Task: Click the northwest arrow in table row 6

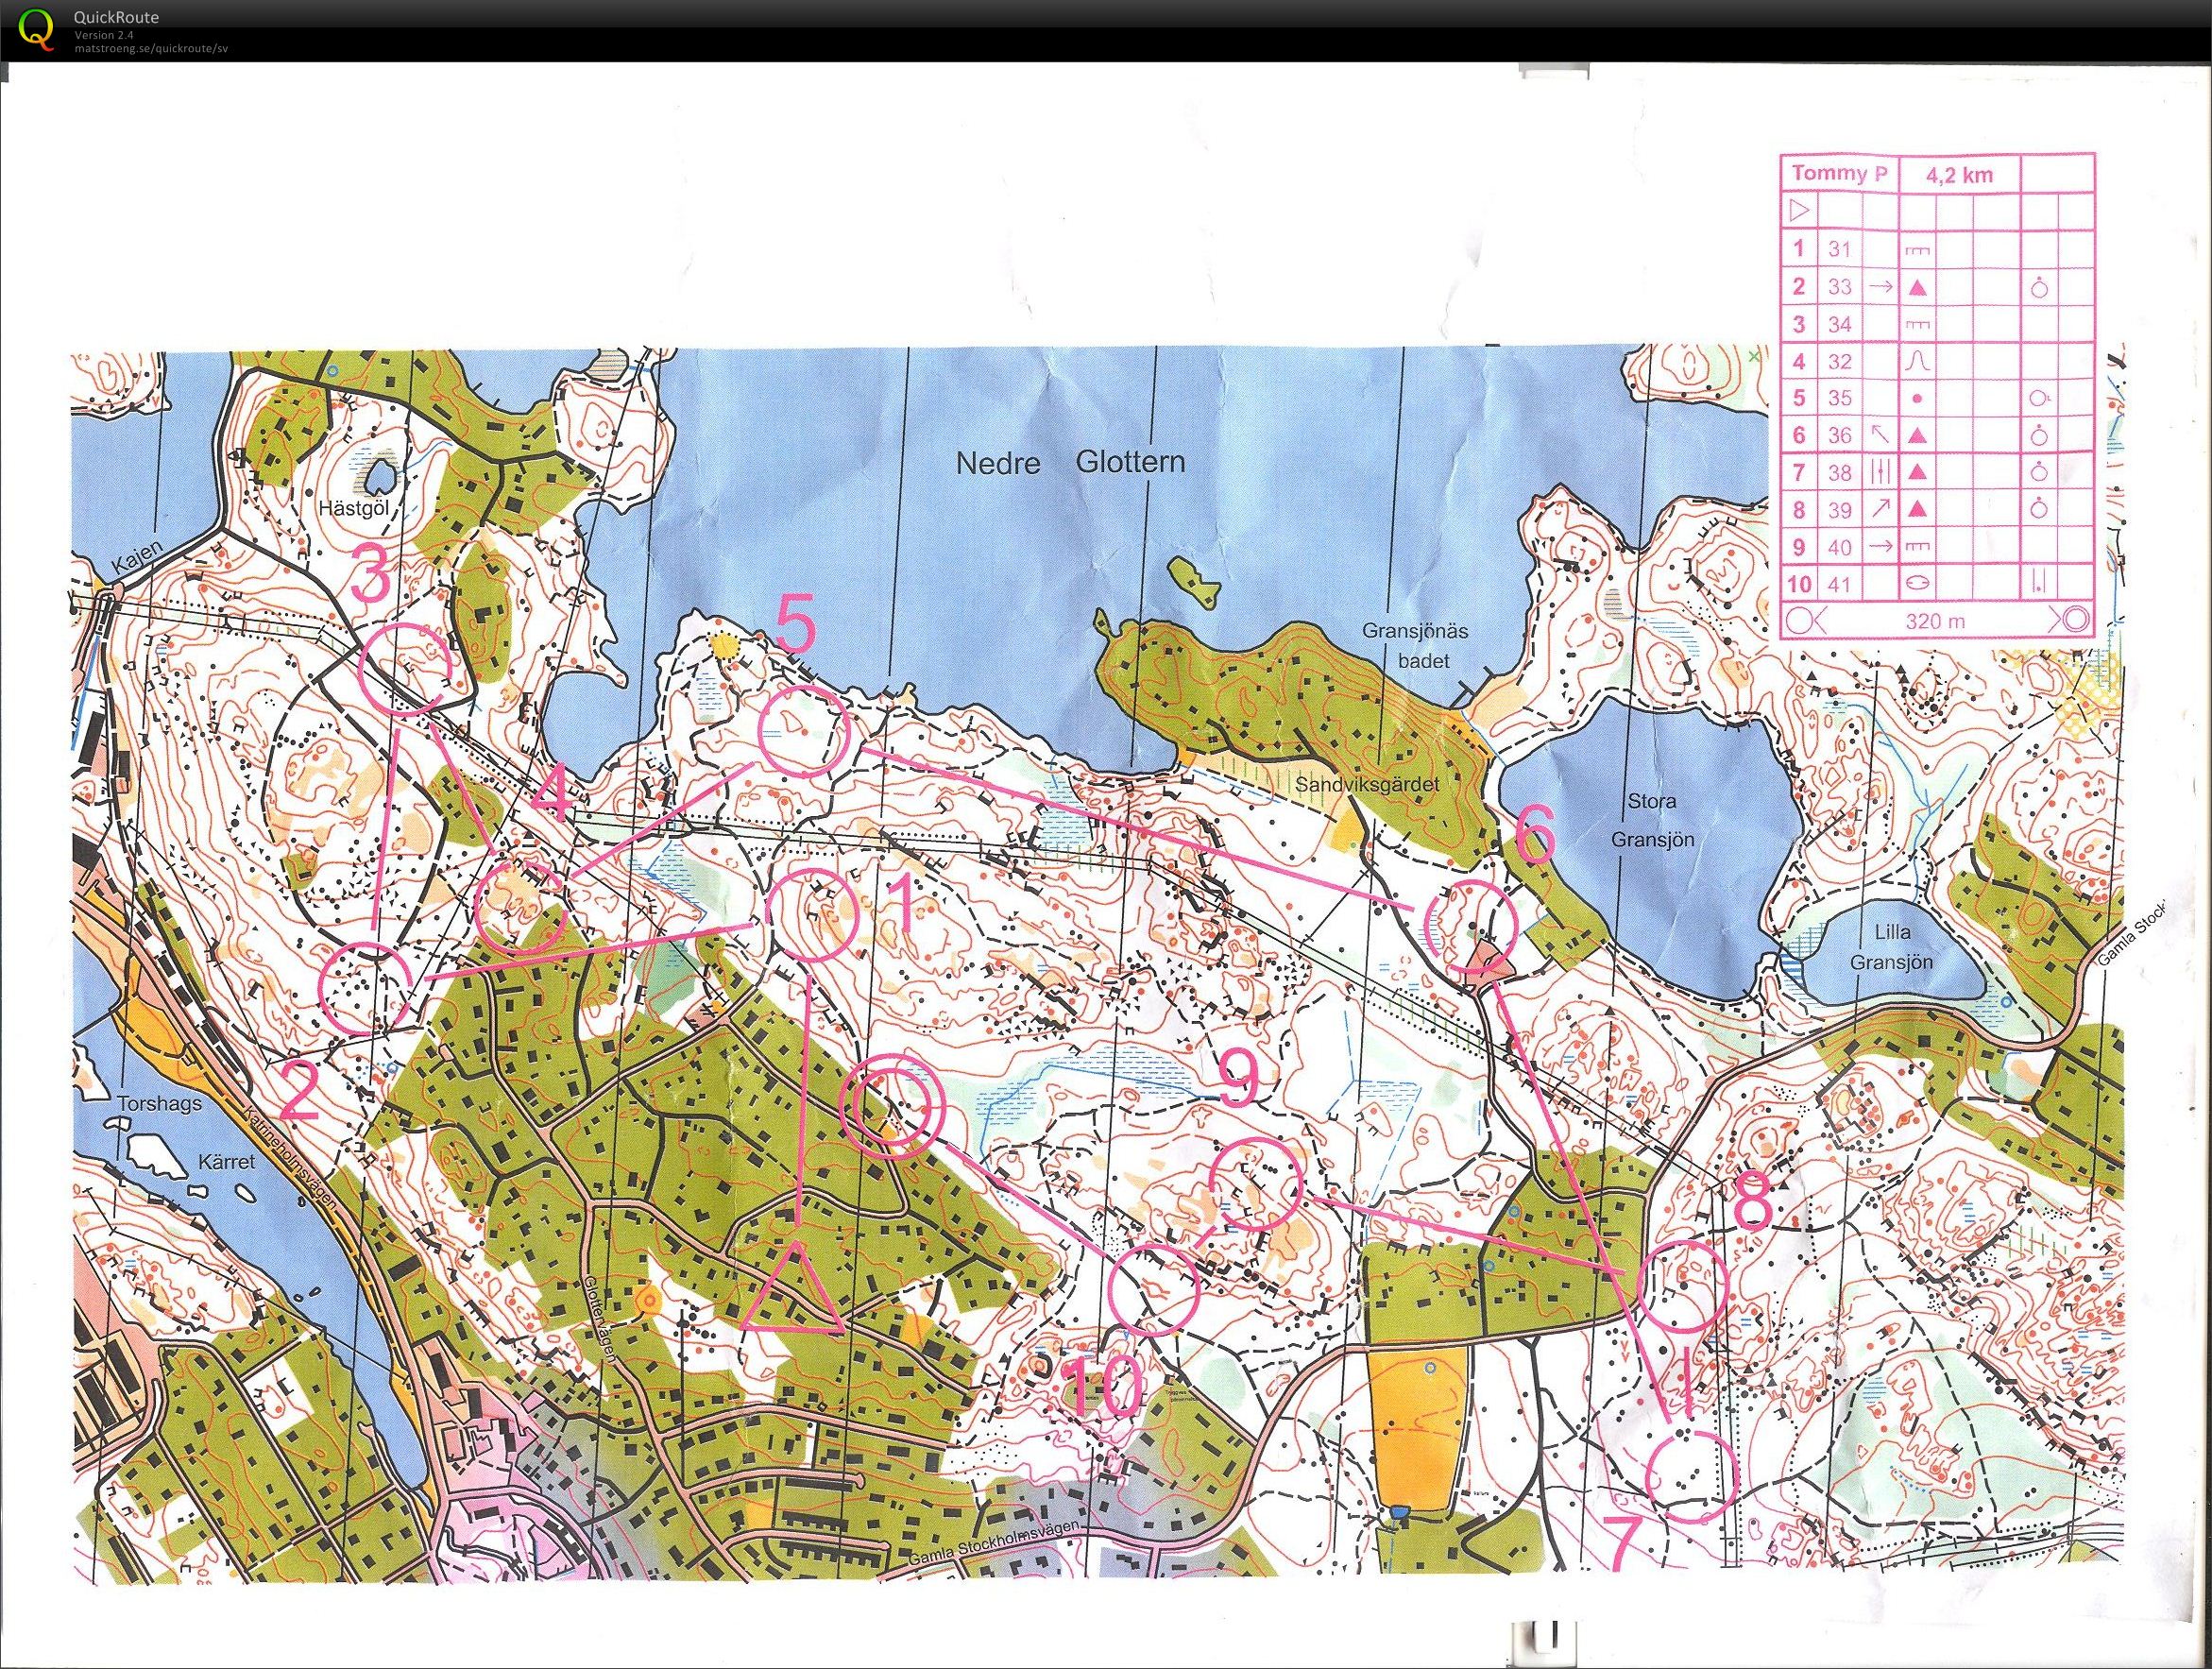Action: [x=1881, y=435]
